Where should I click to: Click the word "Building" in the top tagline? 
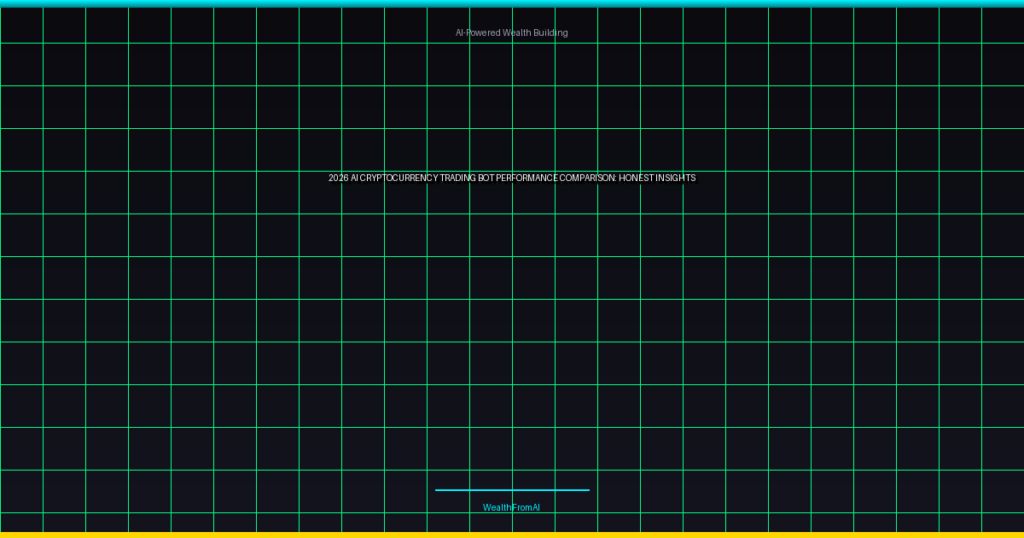551,33
